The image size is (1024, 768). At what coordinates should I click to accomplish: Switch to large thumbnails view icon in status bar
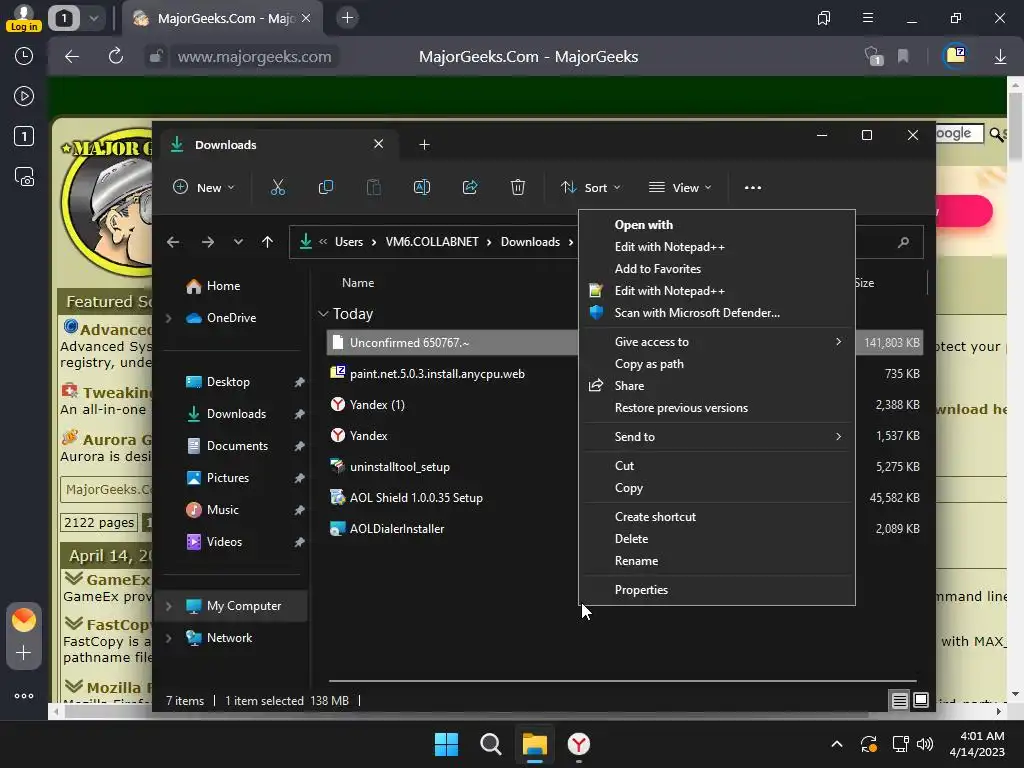tap(921, 701)
